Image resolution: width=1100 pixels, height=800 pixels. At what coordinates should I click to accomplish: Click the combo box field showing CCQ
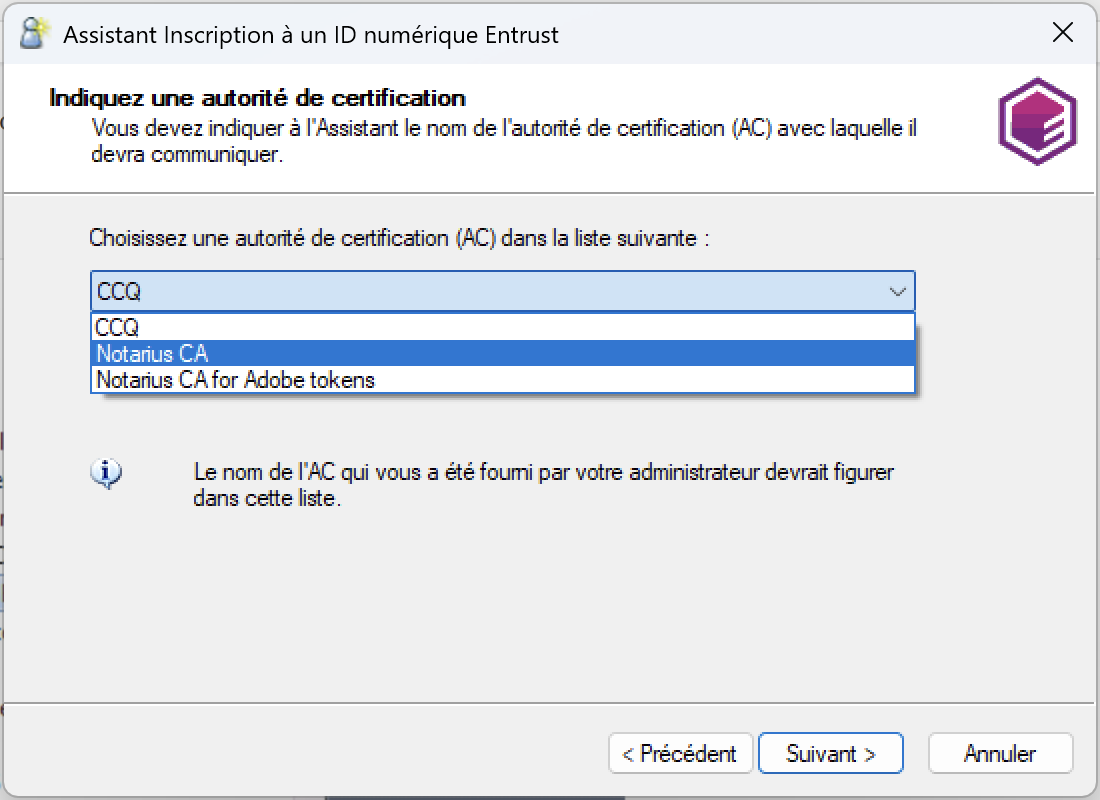pyautogui.click(x=480, y=292)
